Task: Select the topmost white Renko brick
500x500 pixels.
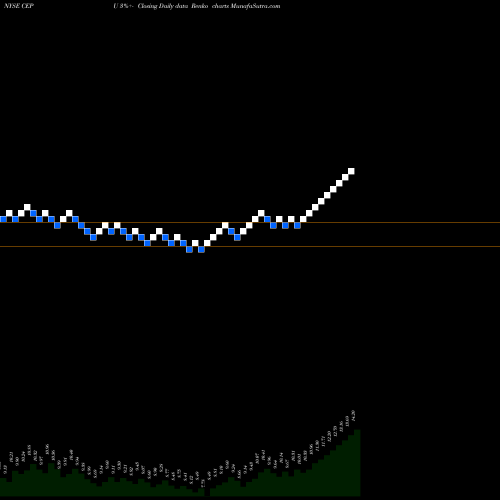Action: tap(351, 171)
